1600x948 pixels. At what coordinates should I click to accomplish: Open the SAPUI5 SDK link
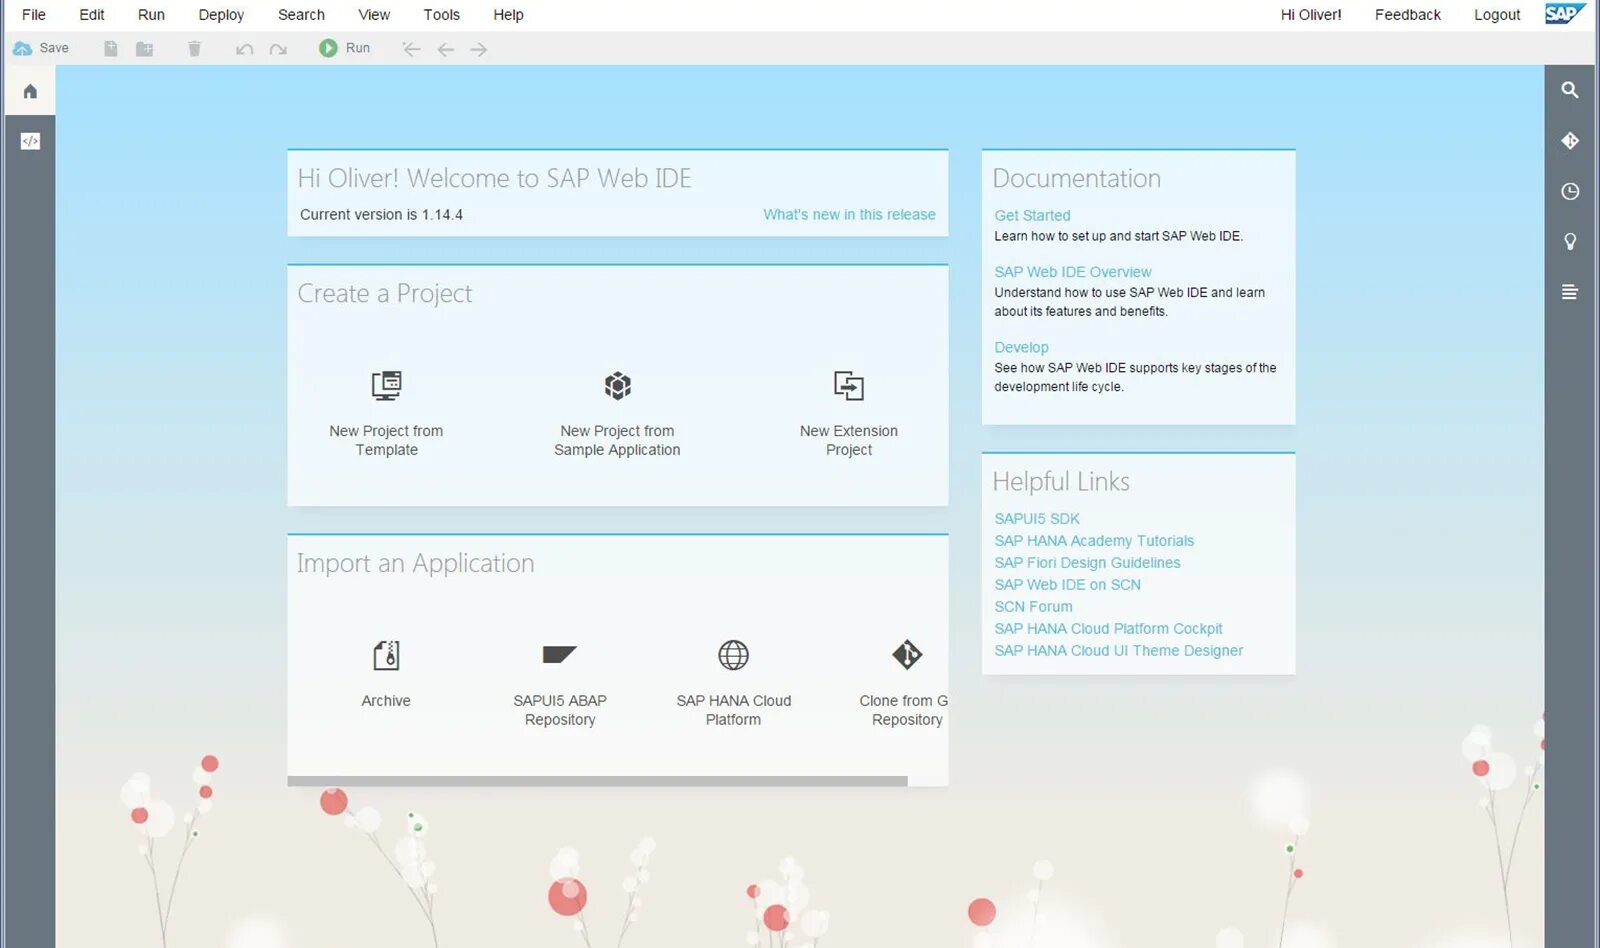(x=1037, y=518)
